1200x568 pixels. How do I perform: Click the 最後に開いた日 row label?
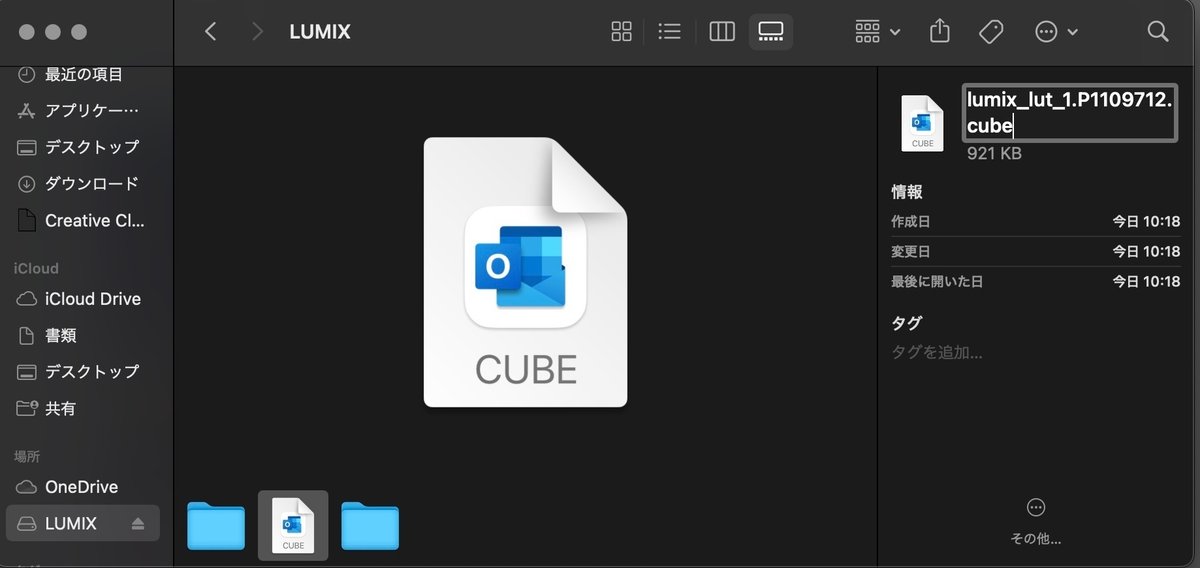[937, 282]
